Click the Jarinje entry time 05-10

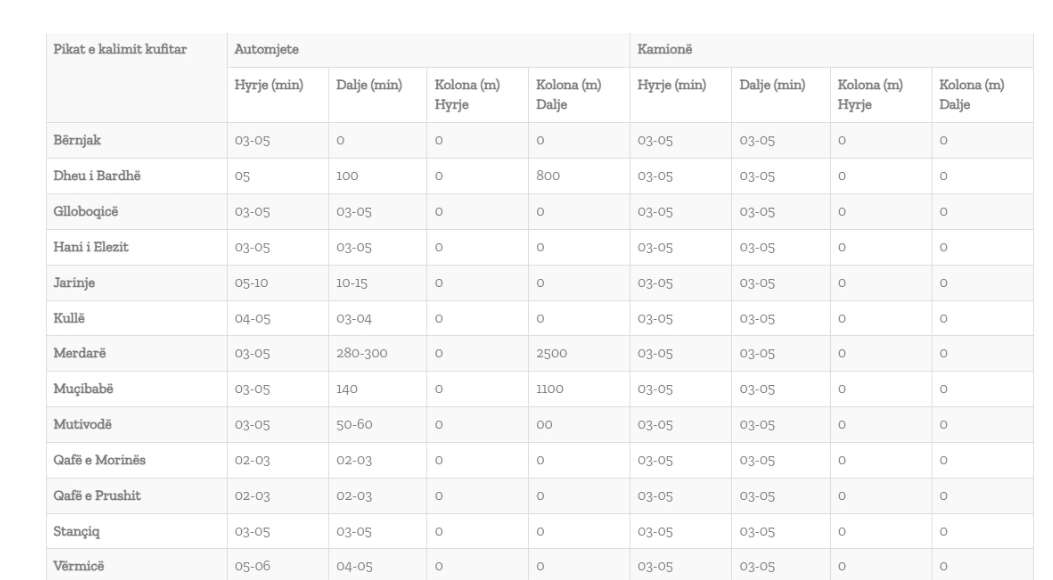pyautogui.click(x=251, y=283)
